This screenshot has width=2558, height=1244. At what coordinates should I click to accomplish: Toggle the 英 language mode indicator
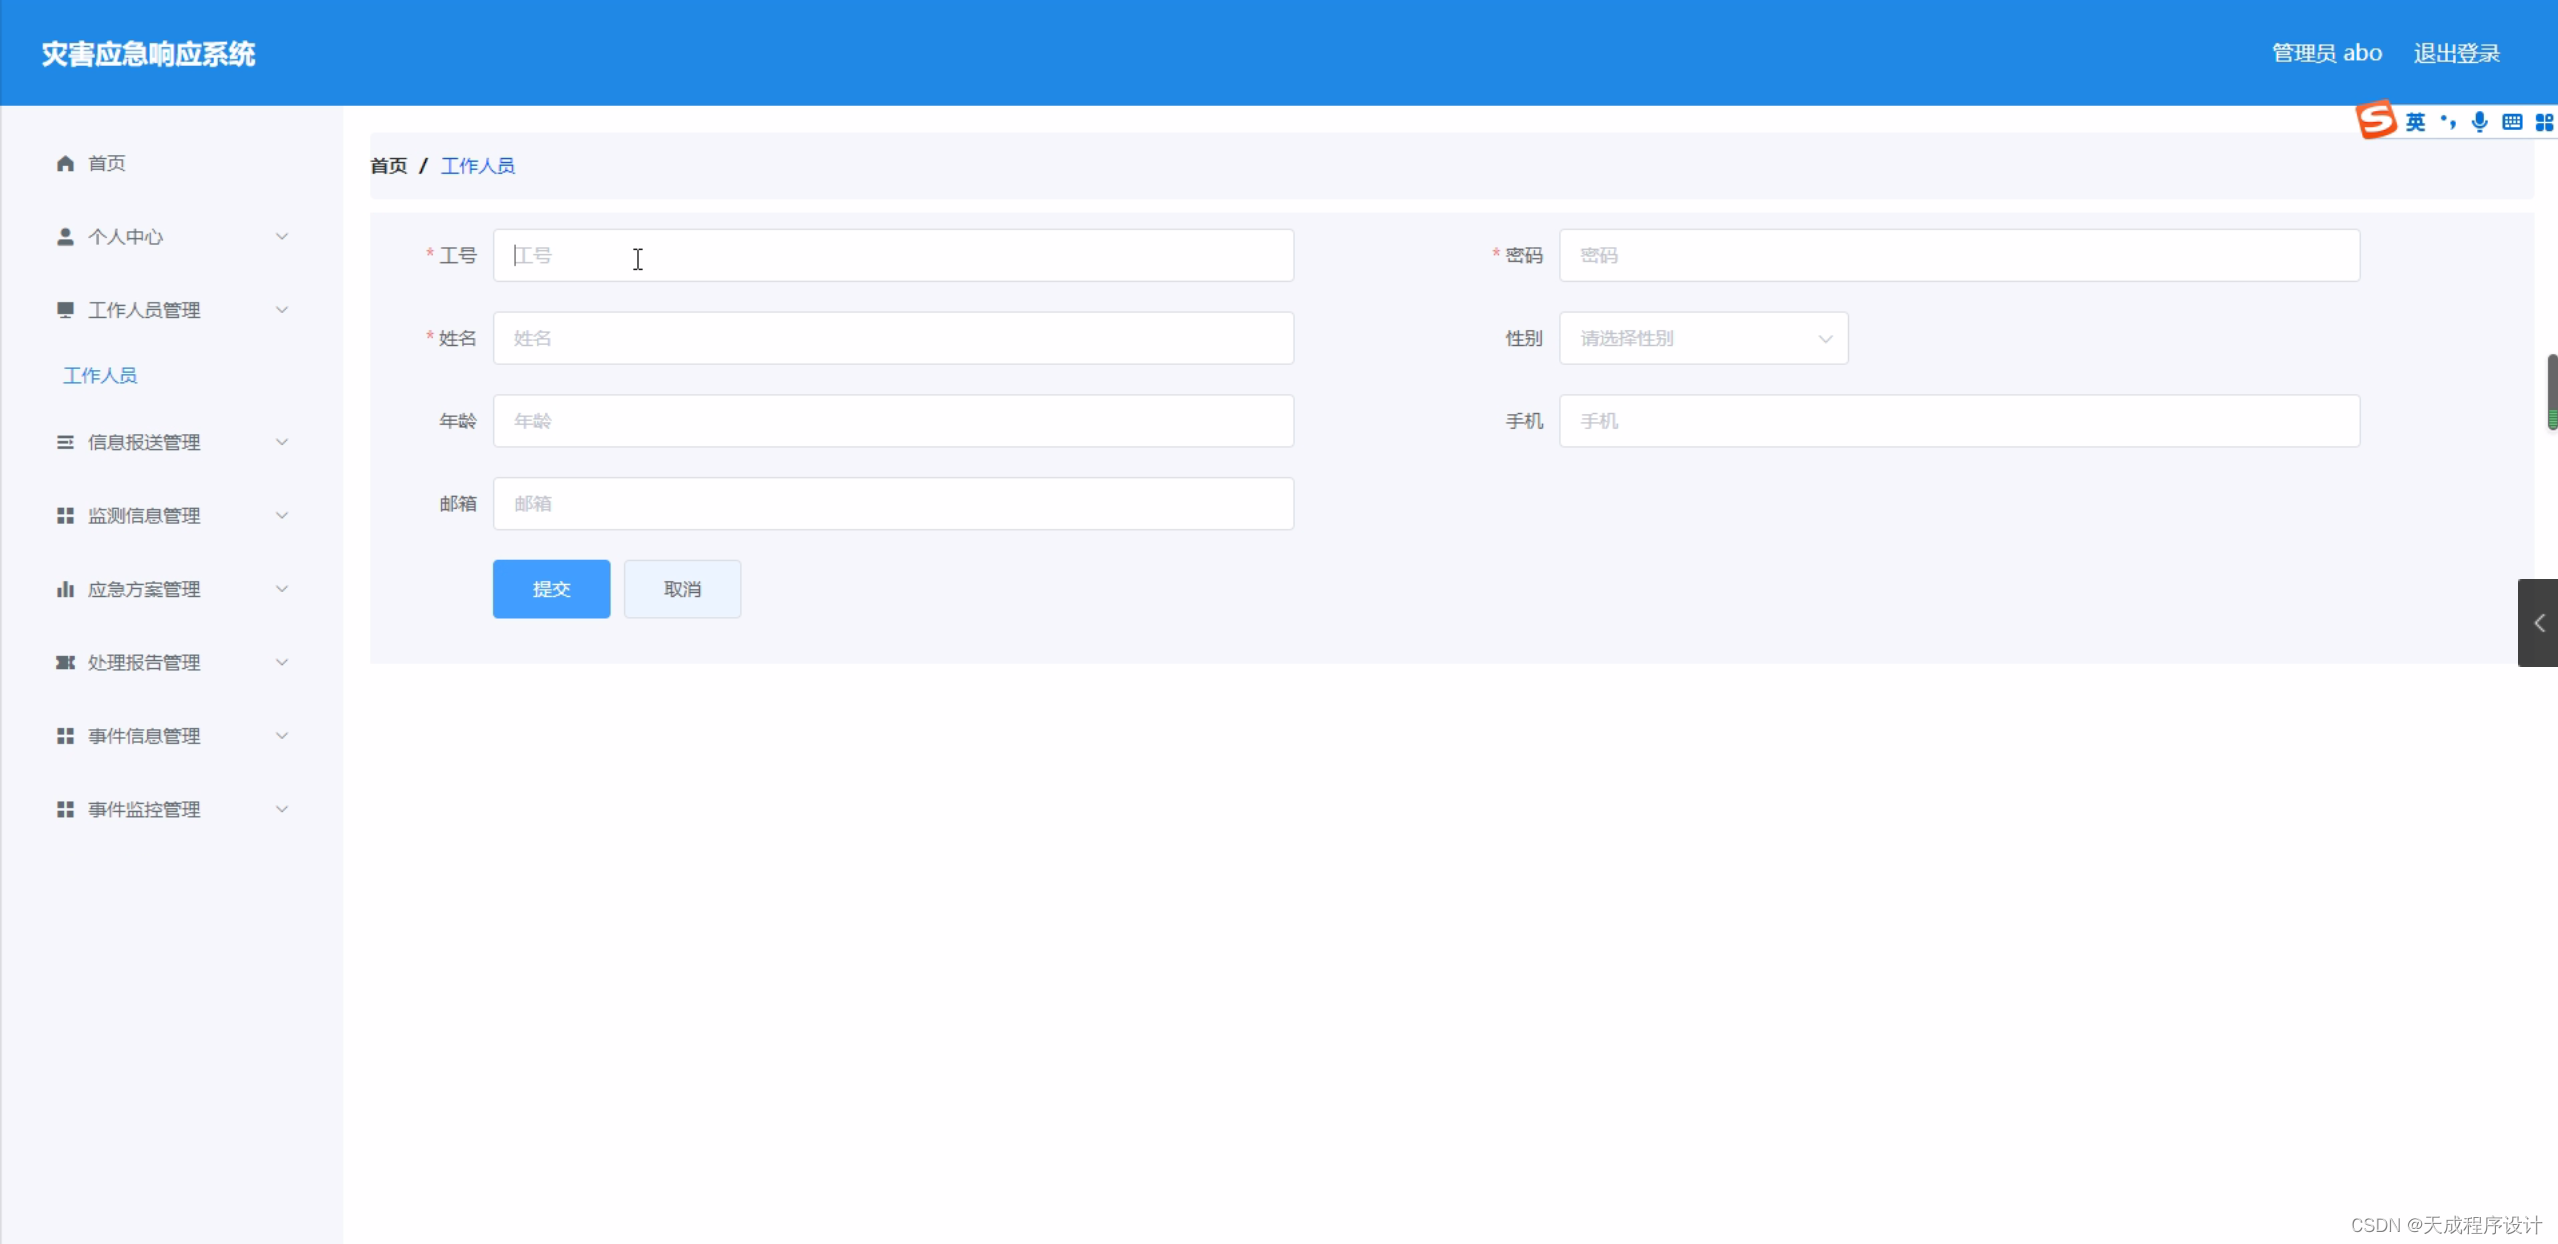(2415, 122)
